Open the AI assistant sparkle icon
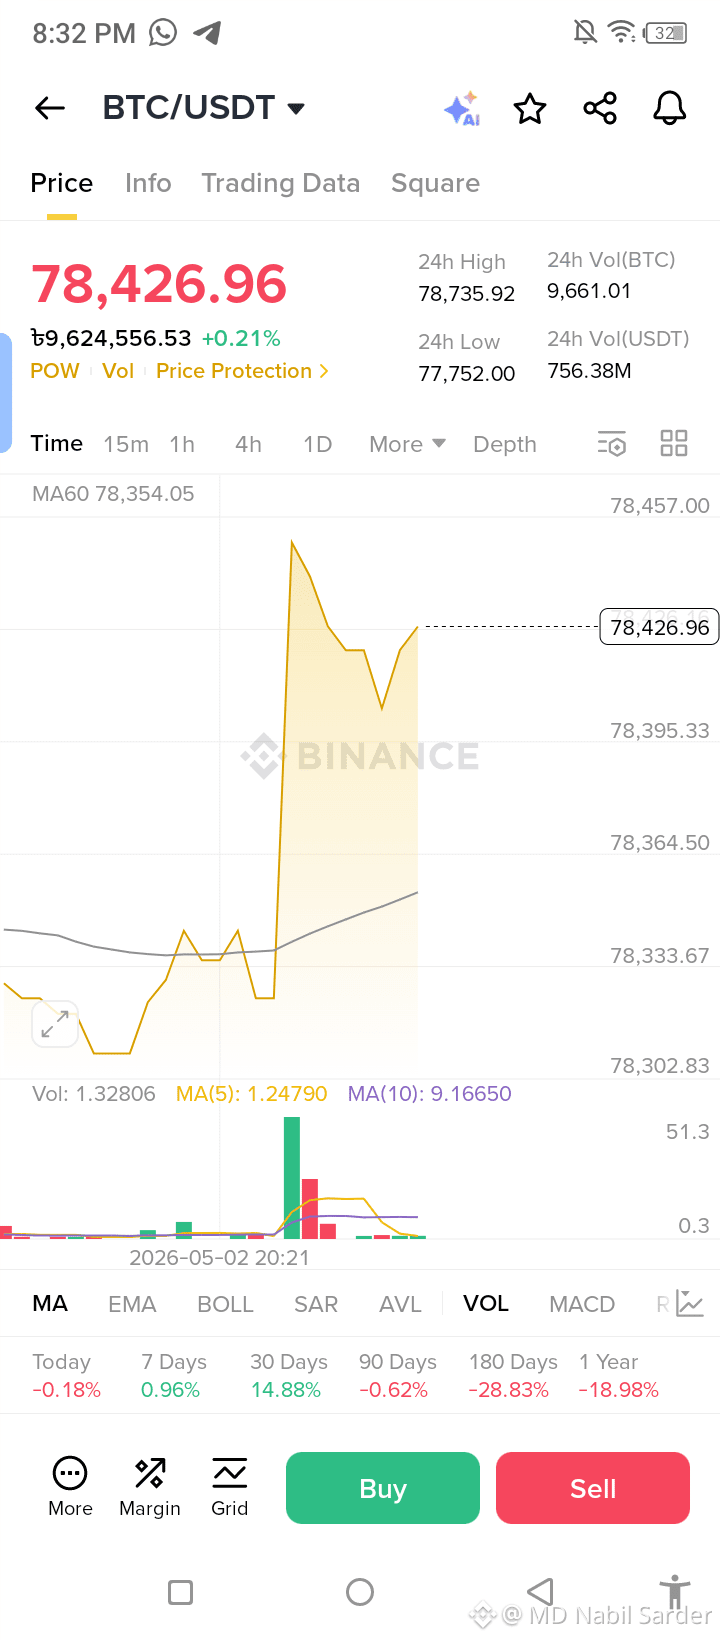 pyautogui.click(x=463, y=108)
